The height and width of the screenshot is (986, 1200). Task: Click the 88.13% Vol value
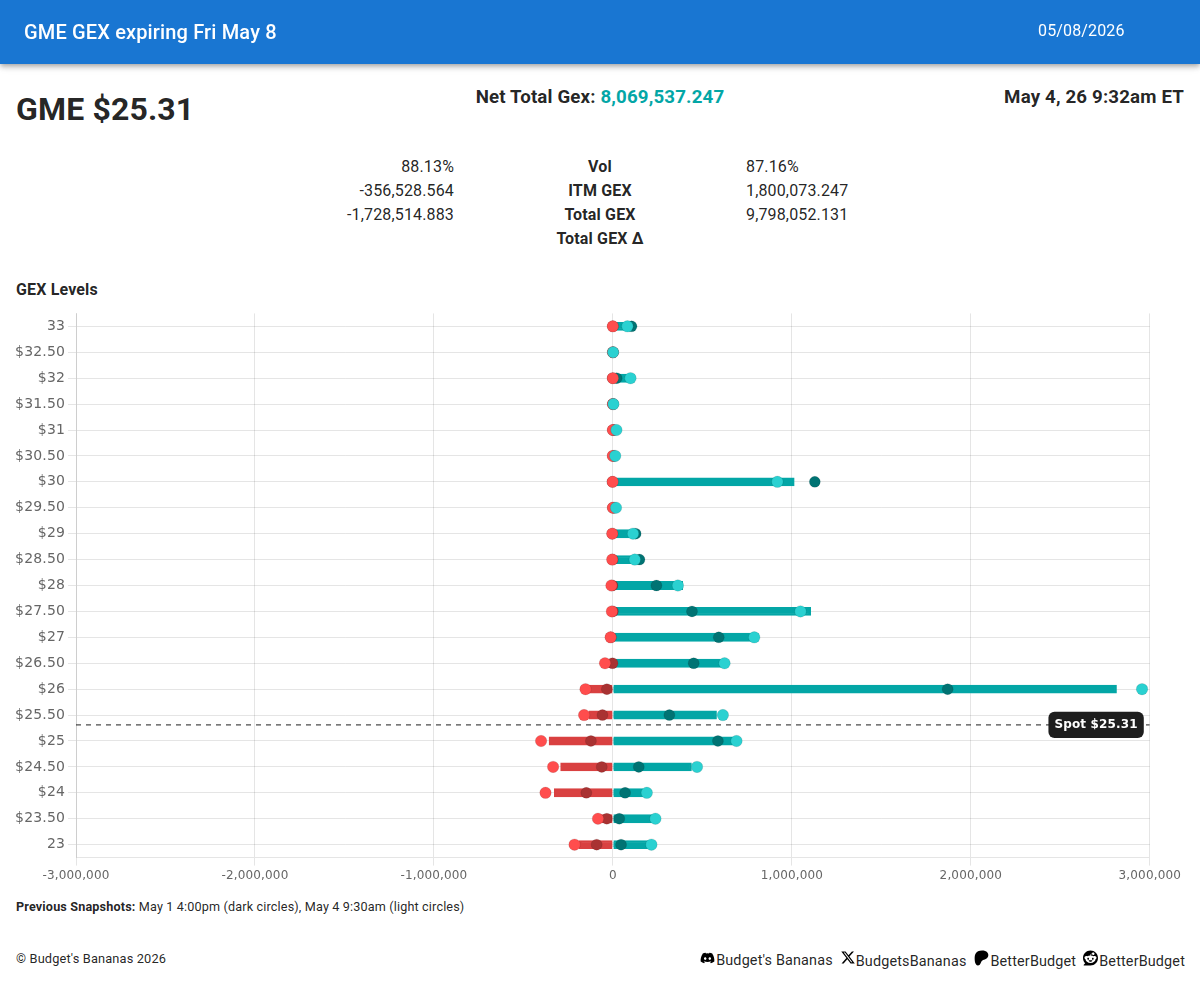[427, 167]
